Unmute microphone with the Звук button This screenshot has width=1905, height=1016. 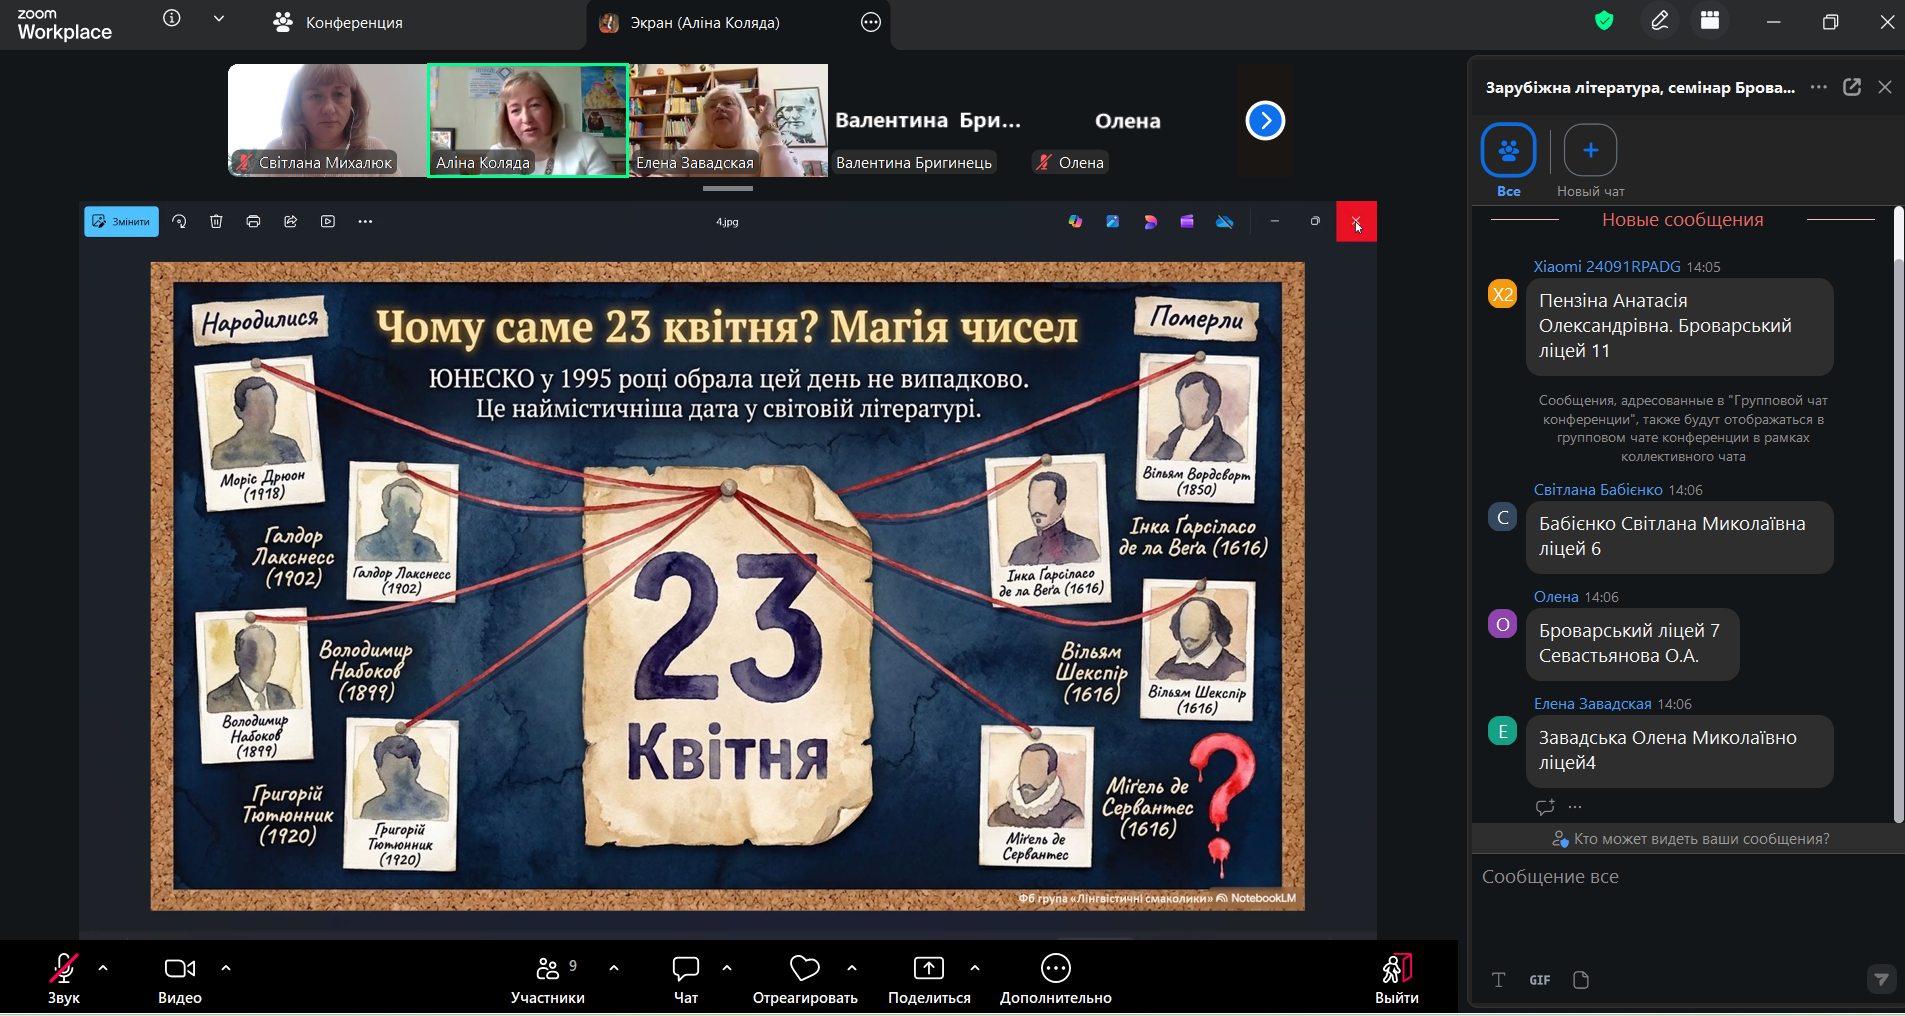(x=64, y=977)
